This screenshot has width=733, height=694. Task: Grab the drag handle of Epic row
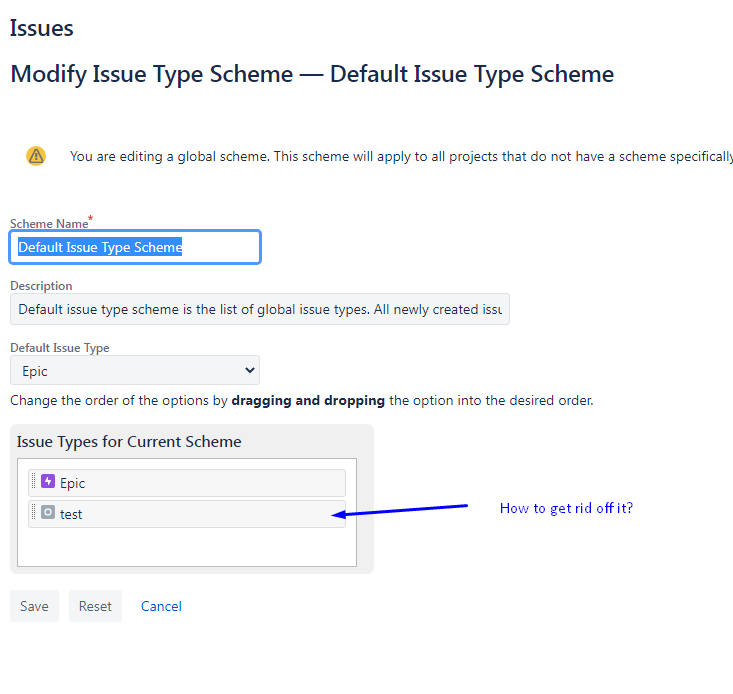34,481
